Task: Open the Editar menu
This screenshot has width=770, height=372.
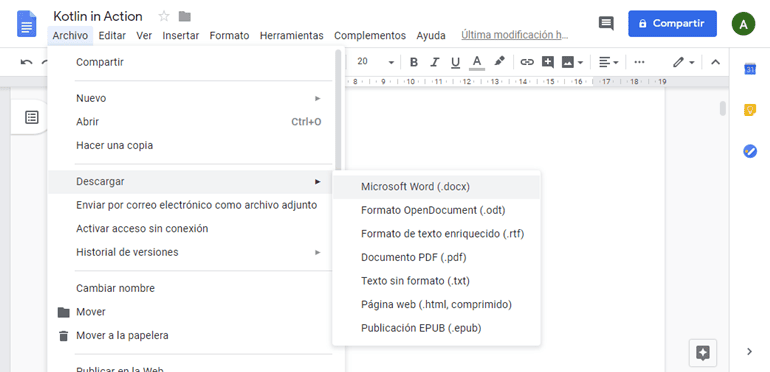Action: [112, 35]
